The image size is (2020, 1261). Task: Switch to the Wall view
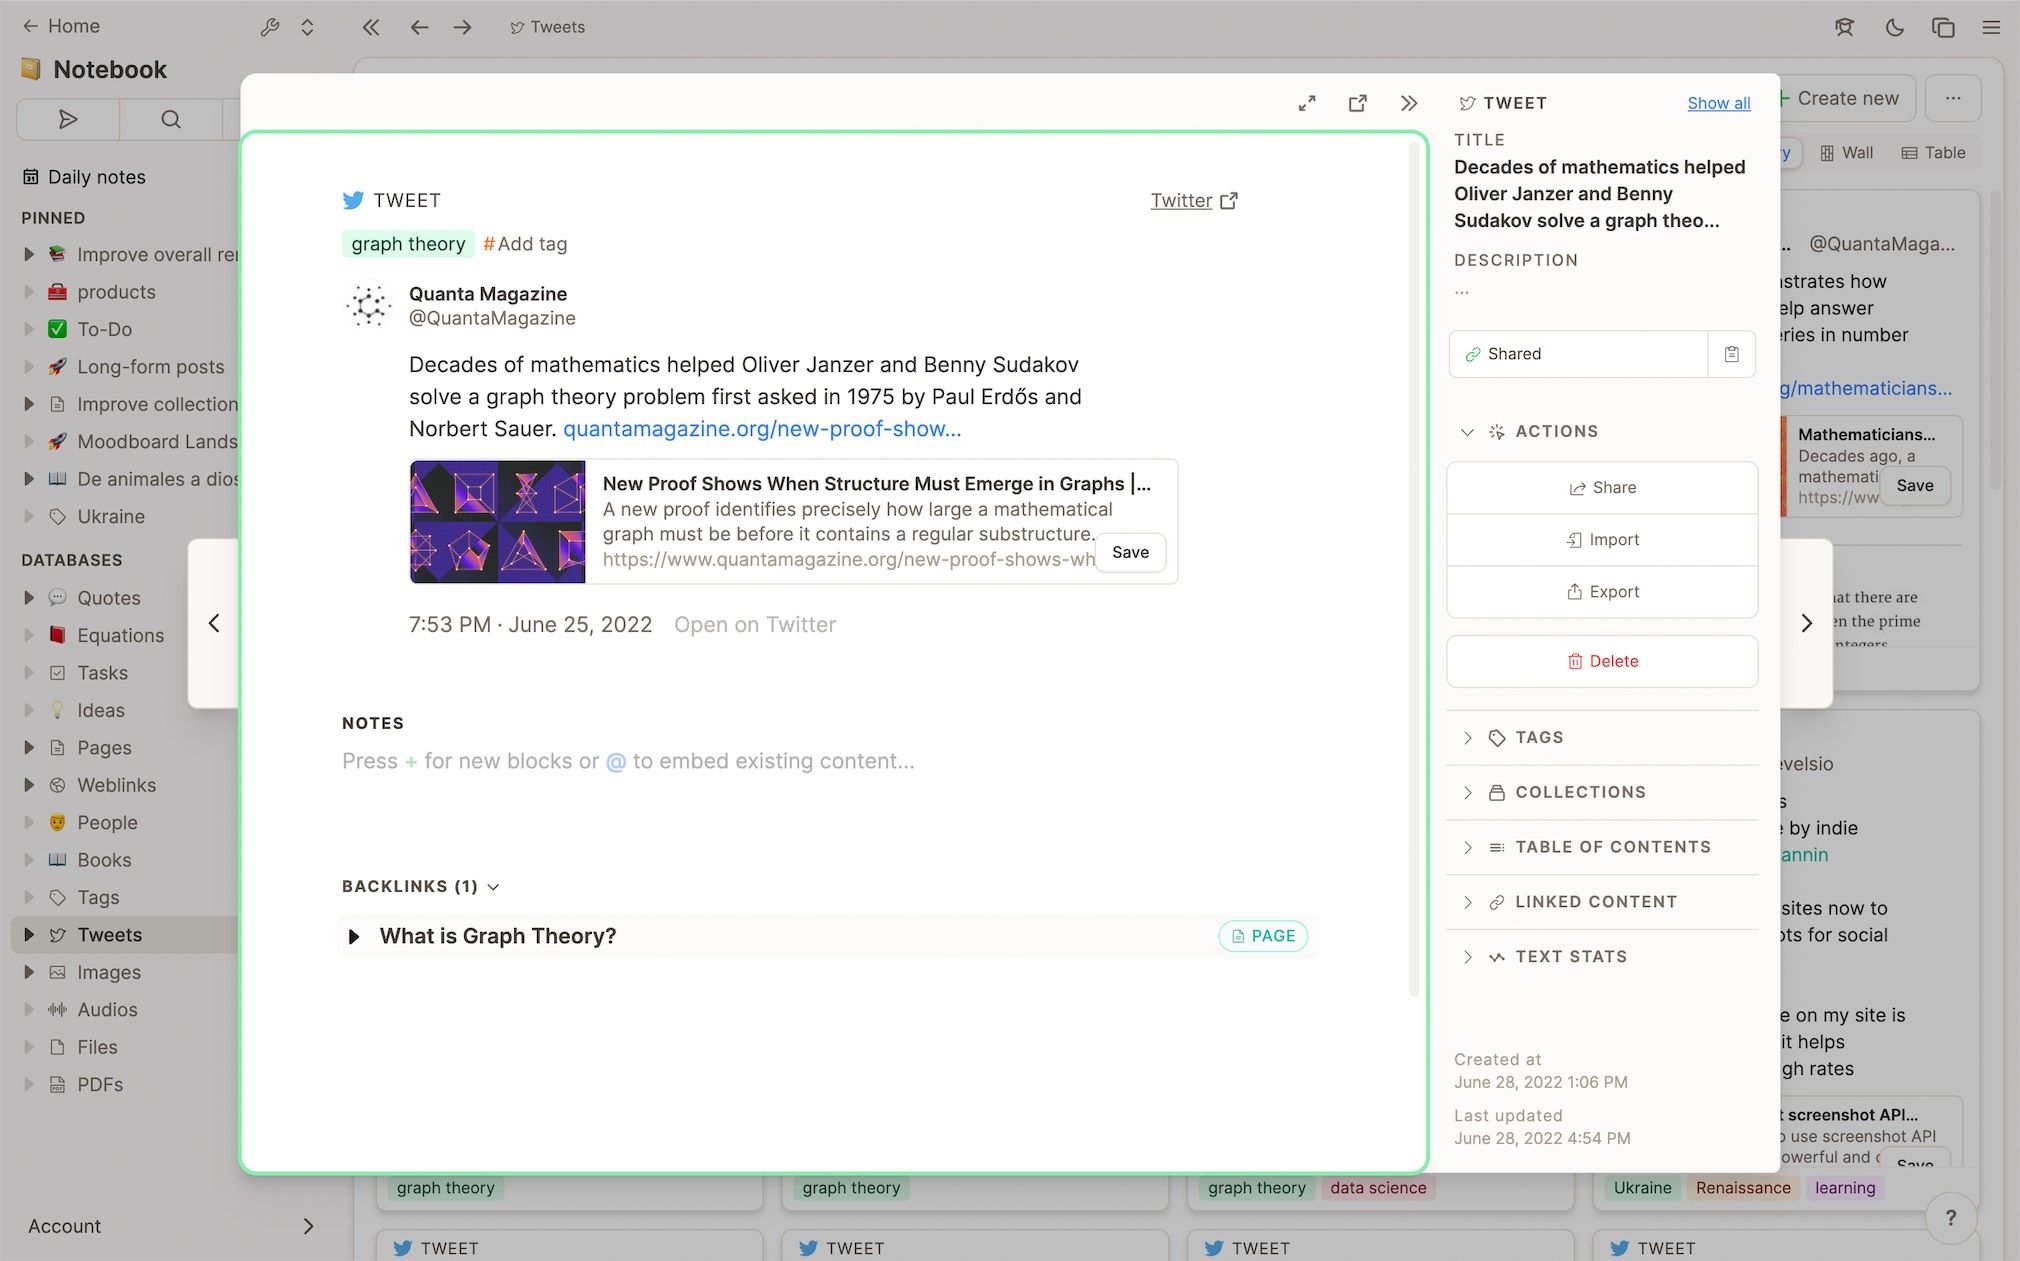1847,152
